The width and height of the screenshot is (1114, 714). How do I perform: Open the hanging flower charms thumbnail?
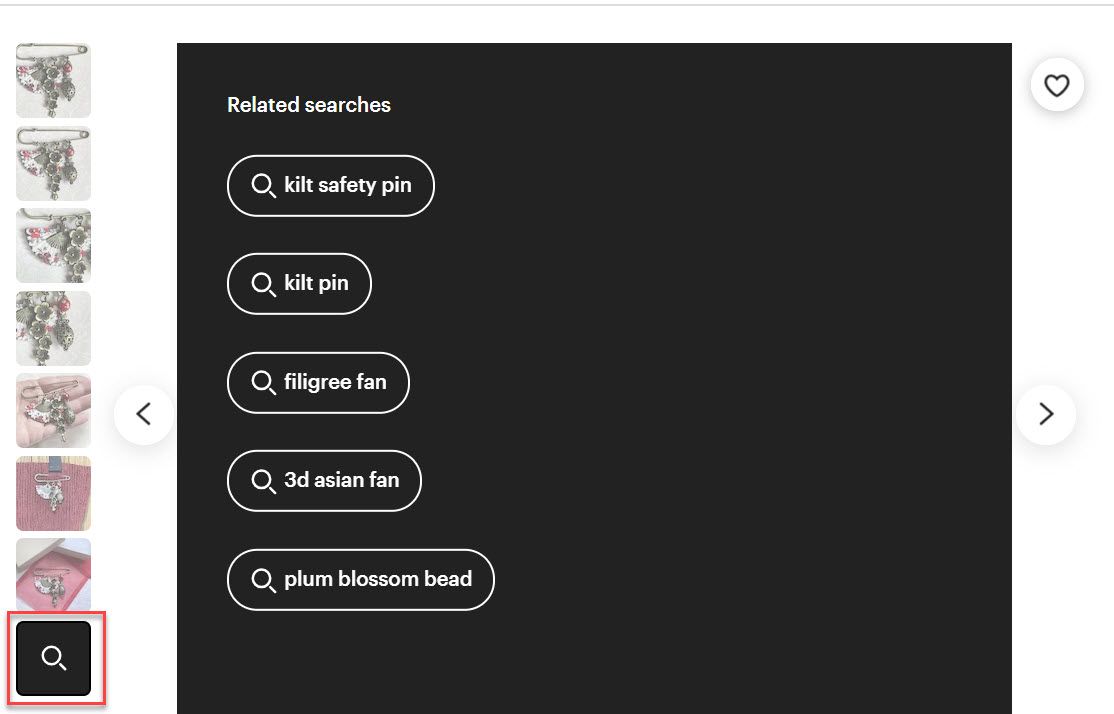[x=54, y=328]
